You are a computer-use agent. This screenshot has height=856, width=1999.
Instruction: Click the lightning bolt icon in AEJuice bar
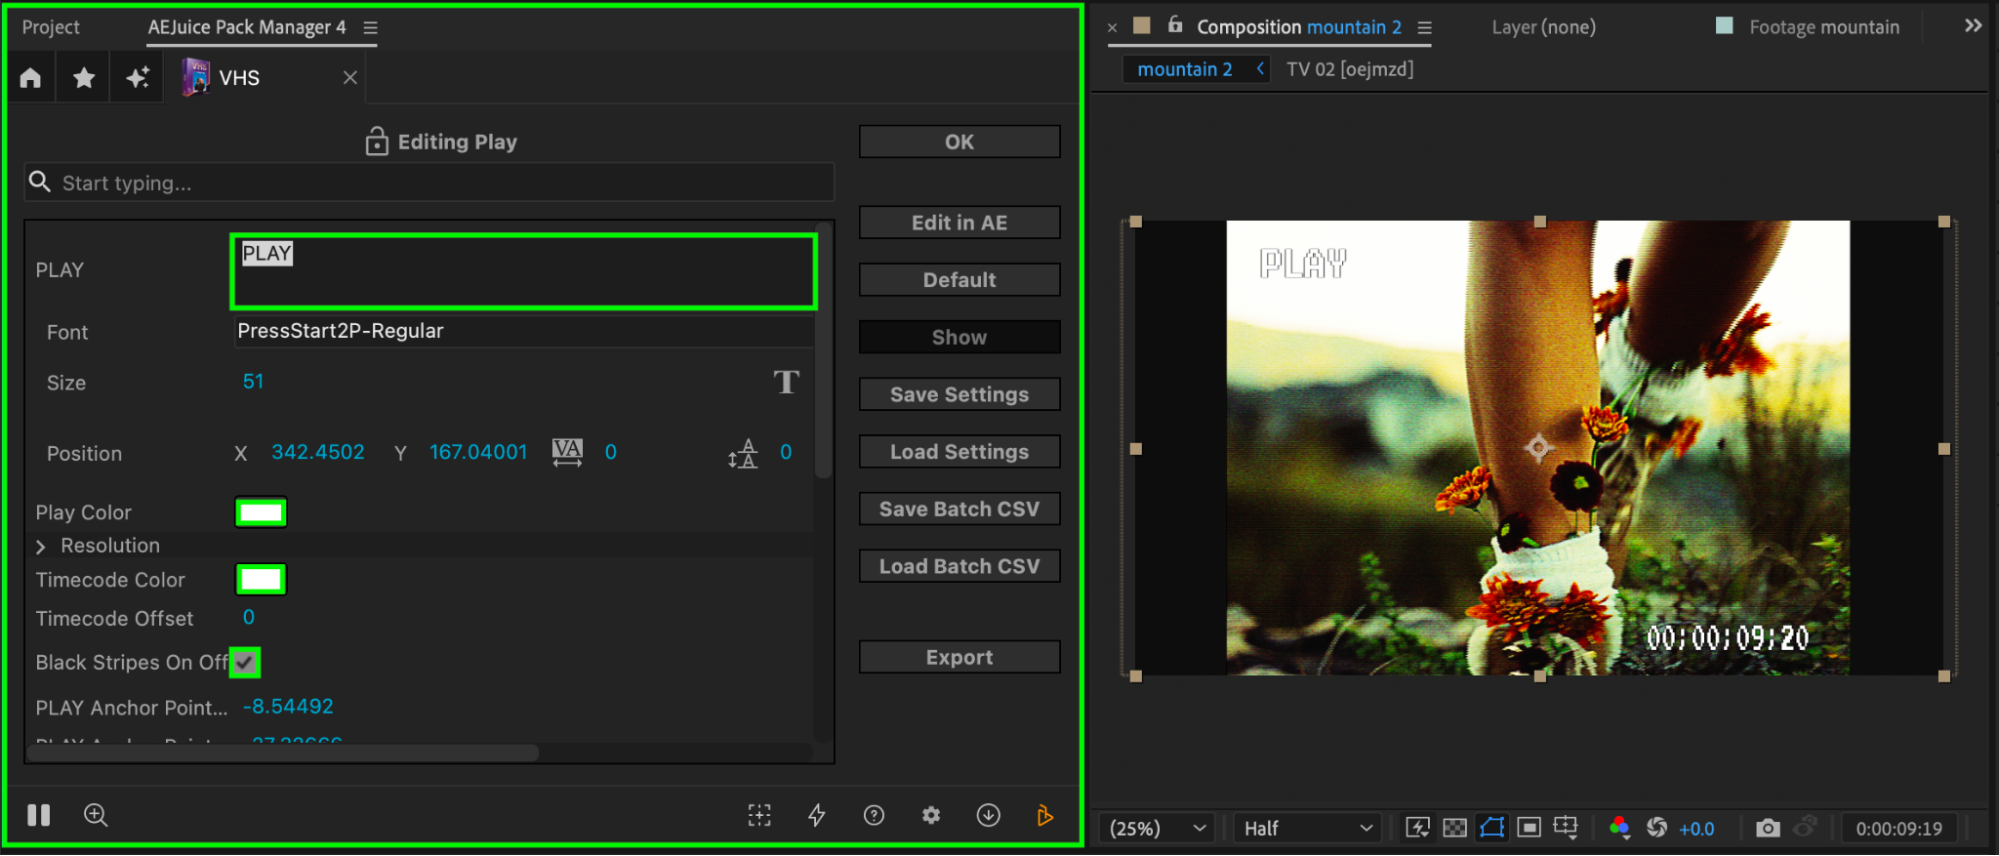[817, 816]
